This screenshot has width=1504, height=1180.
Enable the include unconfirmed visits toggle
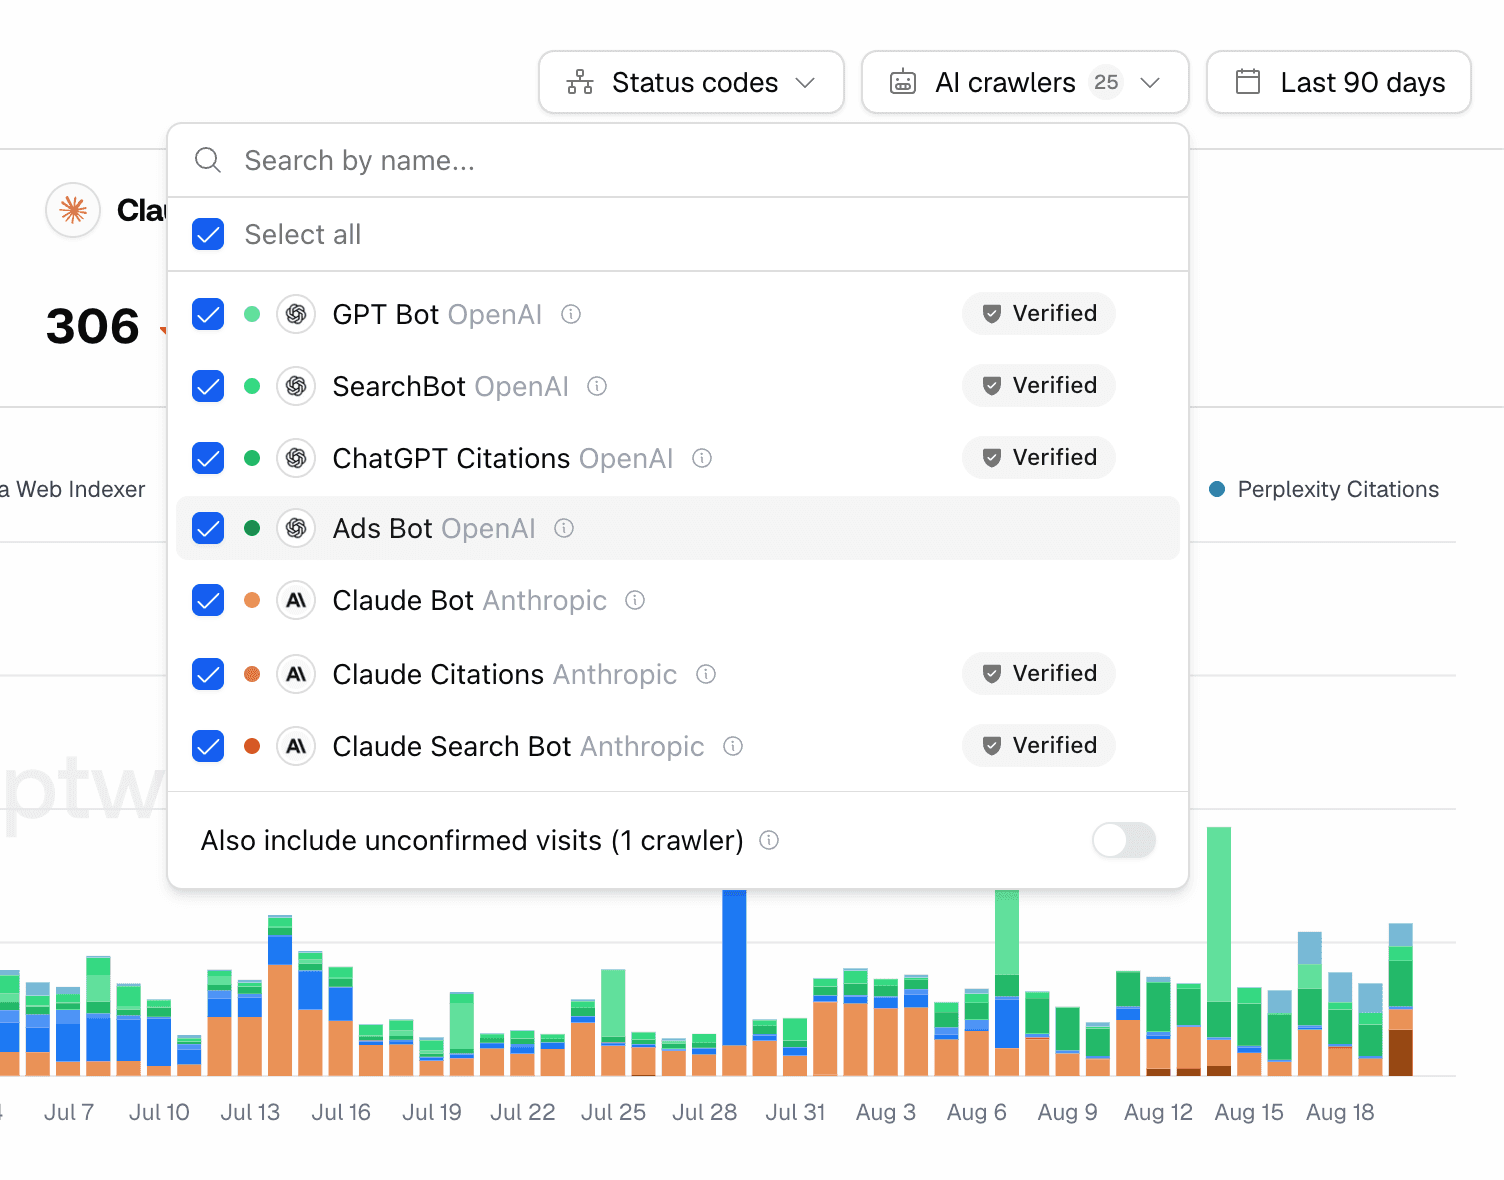pos(1124,840)
